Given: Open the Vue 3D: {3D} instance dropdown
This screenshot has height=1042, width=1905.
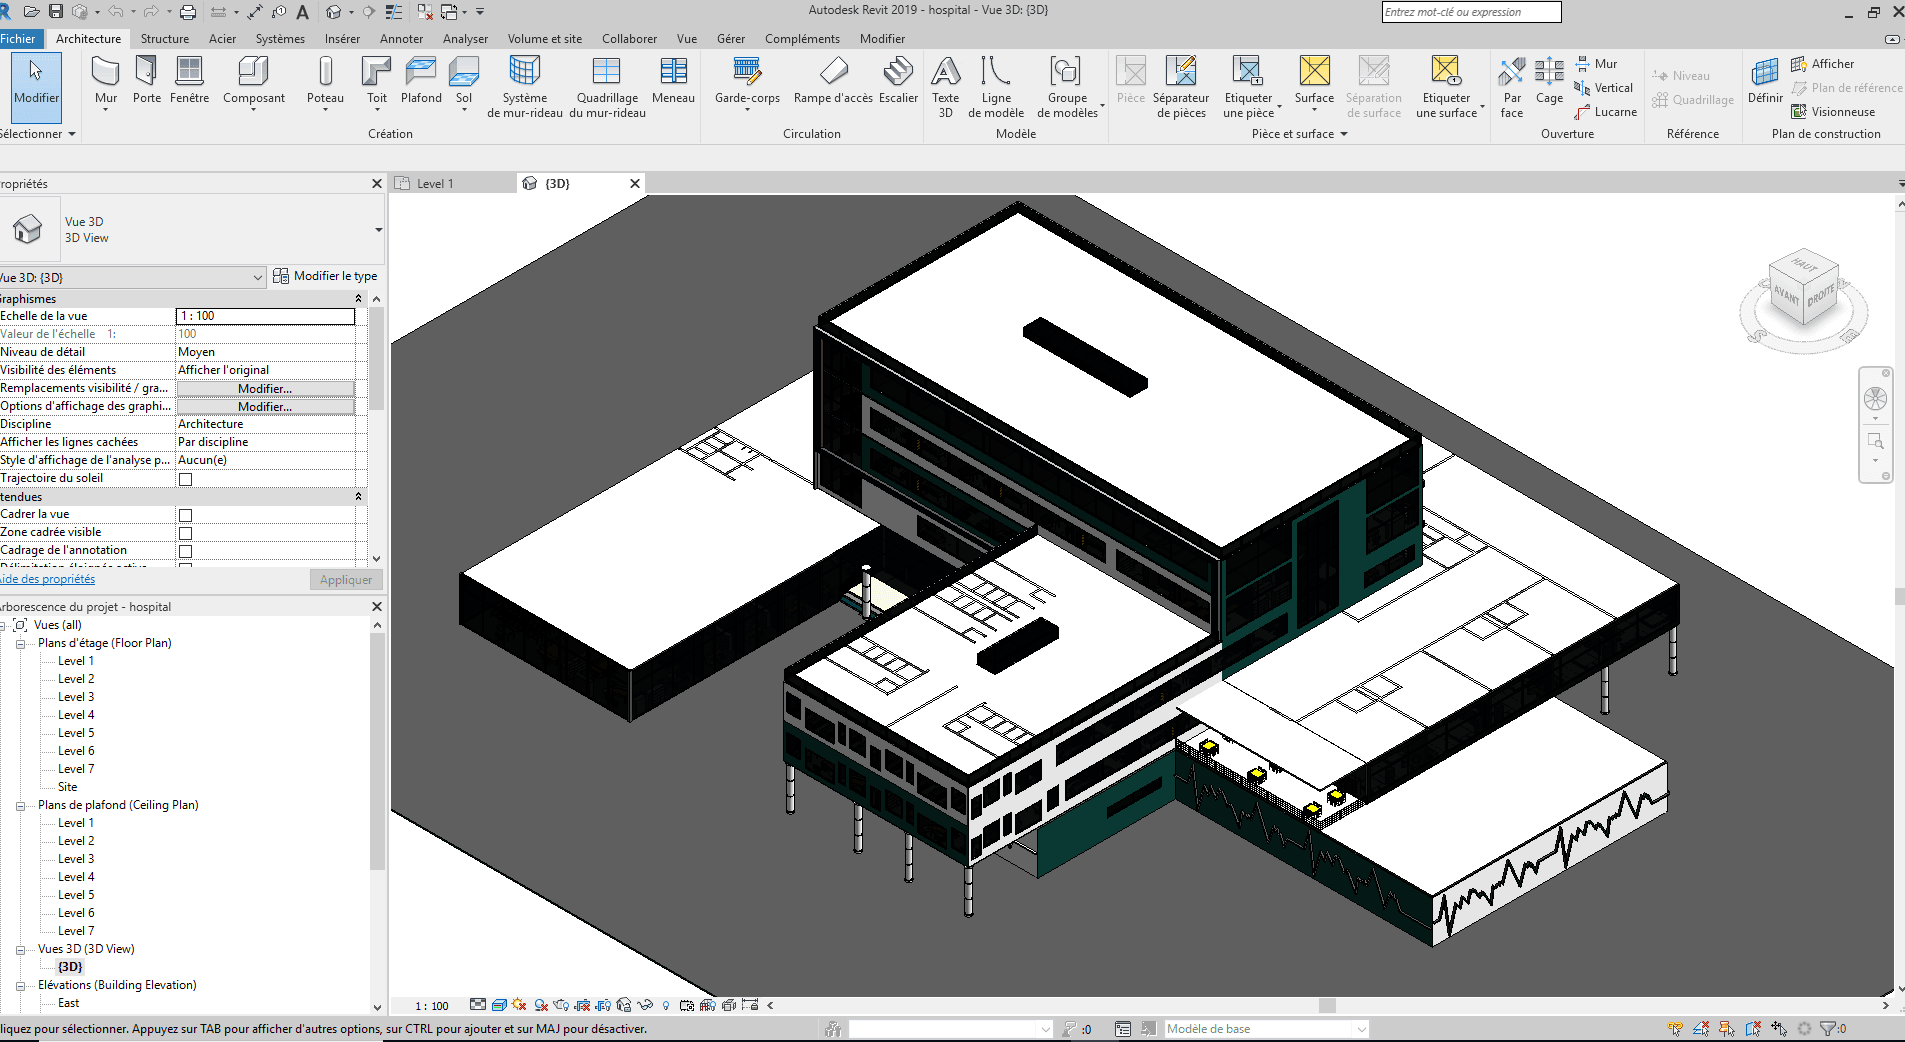Looking at the screenshot, I should [257, 277].
